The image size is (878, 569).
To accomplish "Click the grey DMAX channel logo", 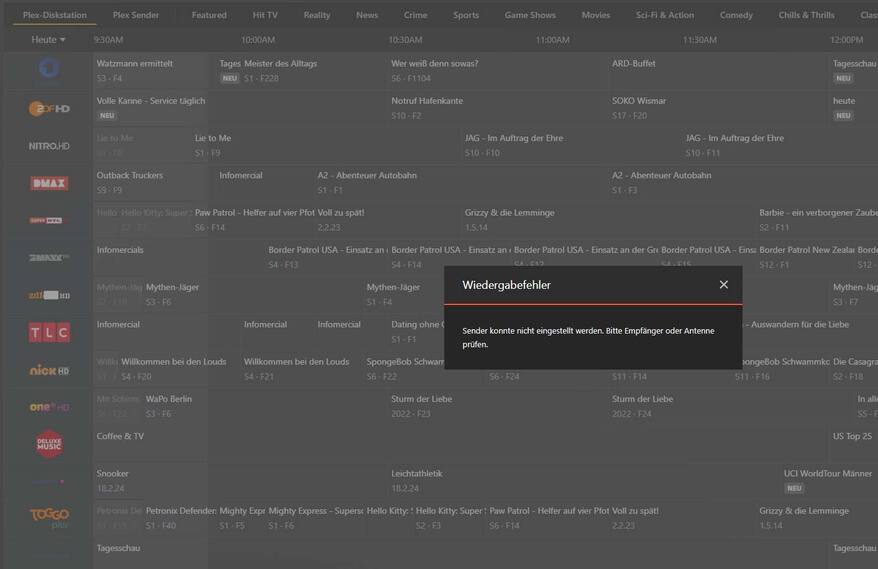I will pos(49,258).
